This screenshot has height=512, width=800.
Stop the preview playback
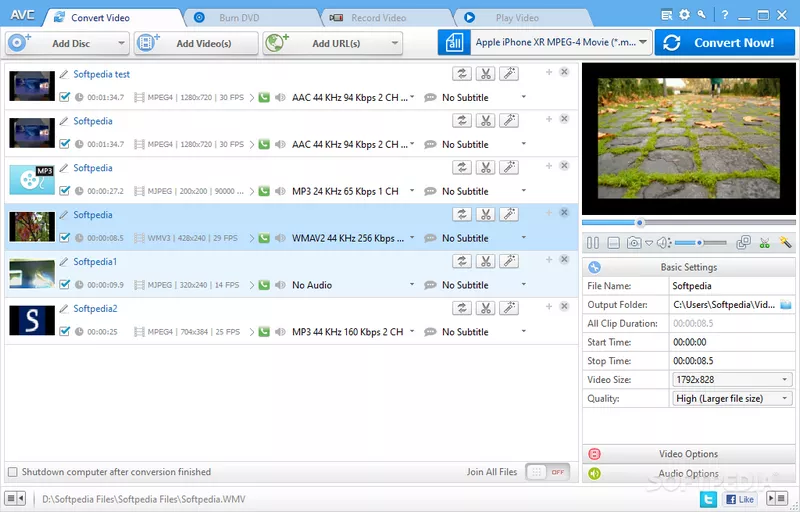tap(614, 243)
